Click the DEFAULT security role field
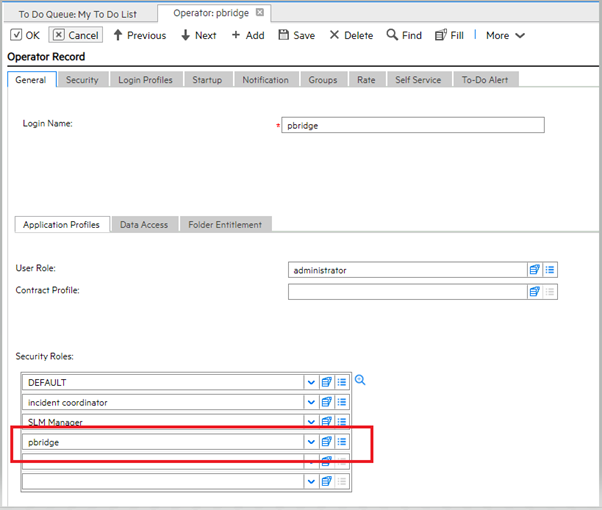602x510 pixels. pyautogui.click(x=163, y=382)
